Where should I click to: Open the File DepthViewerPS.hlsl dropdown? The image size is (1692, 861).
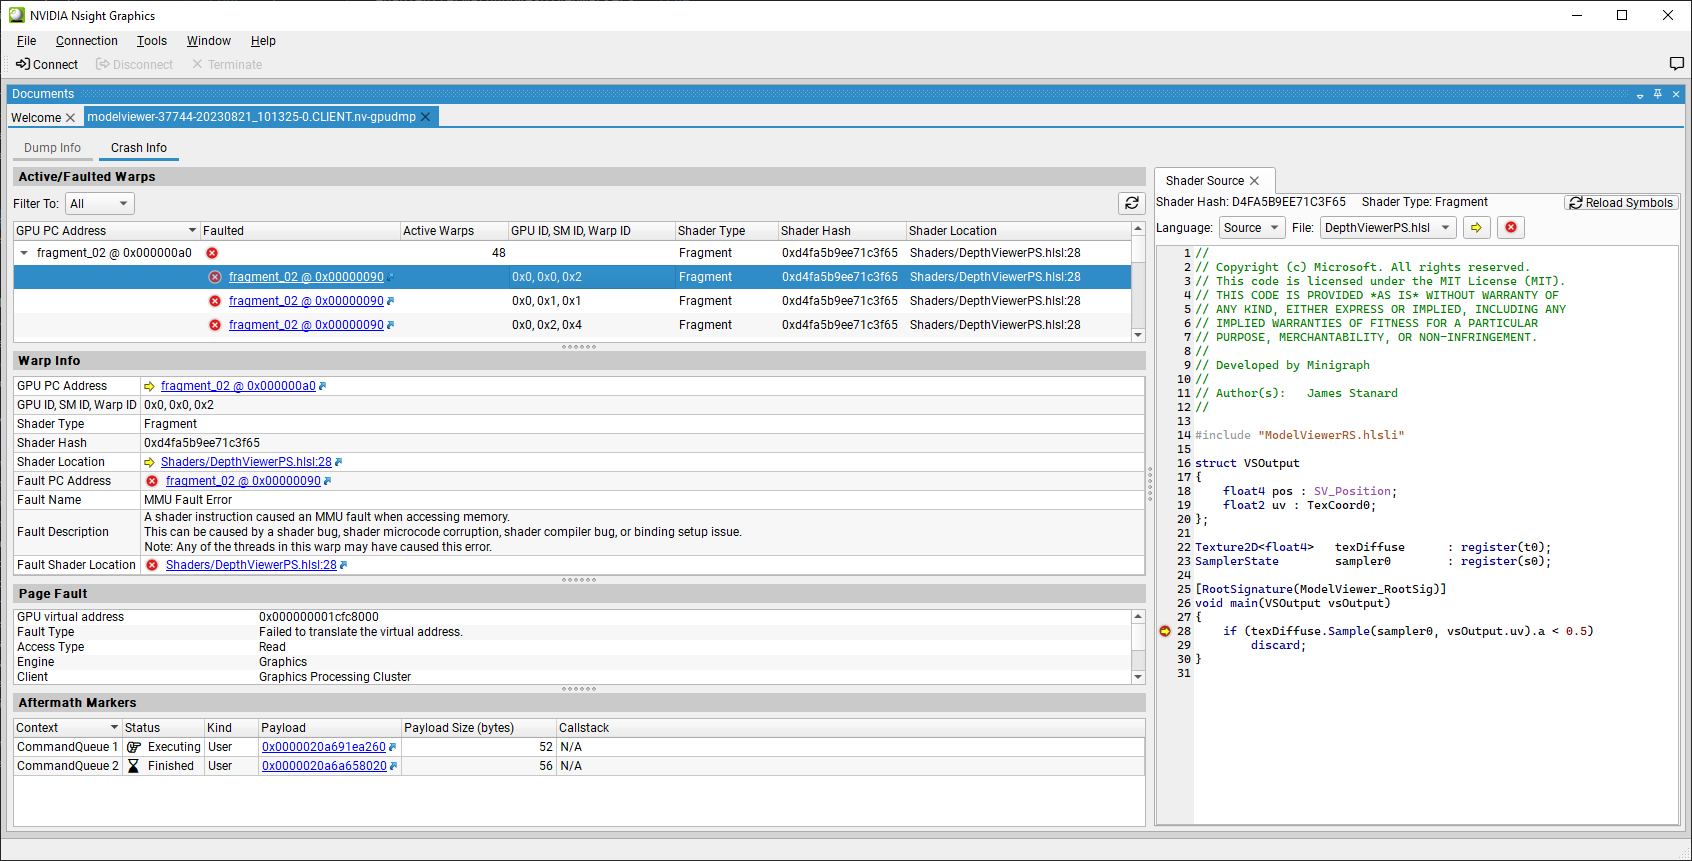coord(1387,228)
